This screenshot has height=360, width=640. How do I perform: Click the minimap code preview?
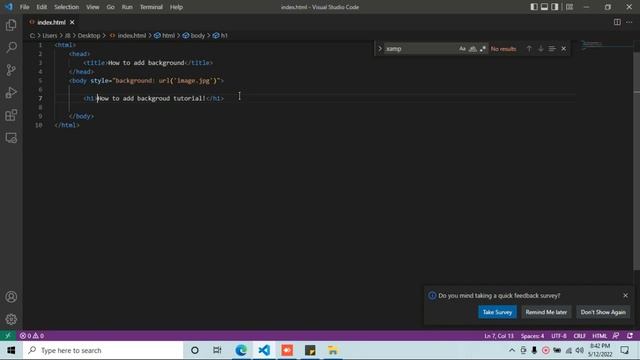592,44
